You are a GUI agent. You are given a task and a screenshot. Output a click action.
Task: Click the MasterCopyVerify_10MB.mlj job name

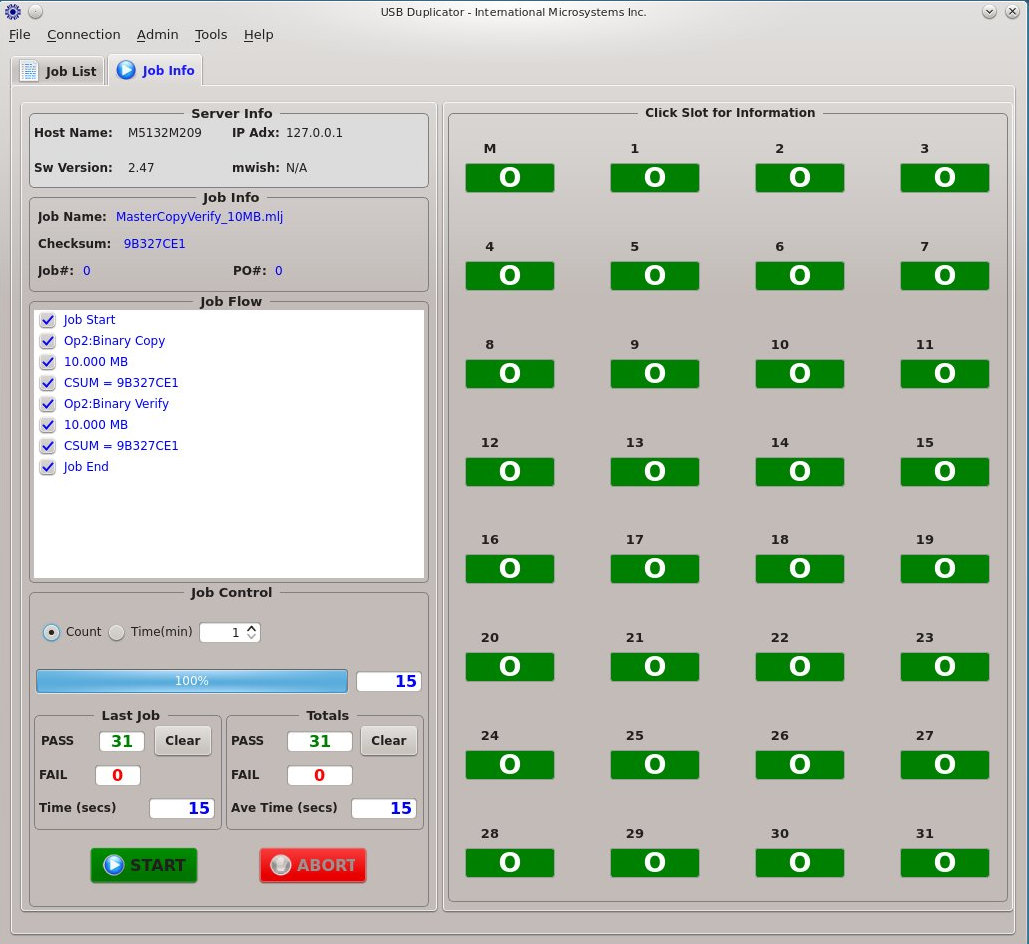pyautogui.click(x=200, y=217)
